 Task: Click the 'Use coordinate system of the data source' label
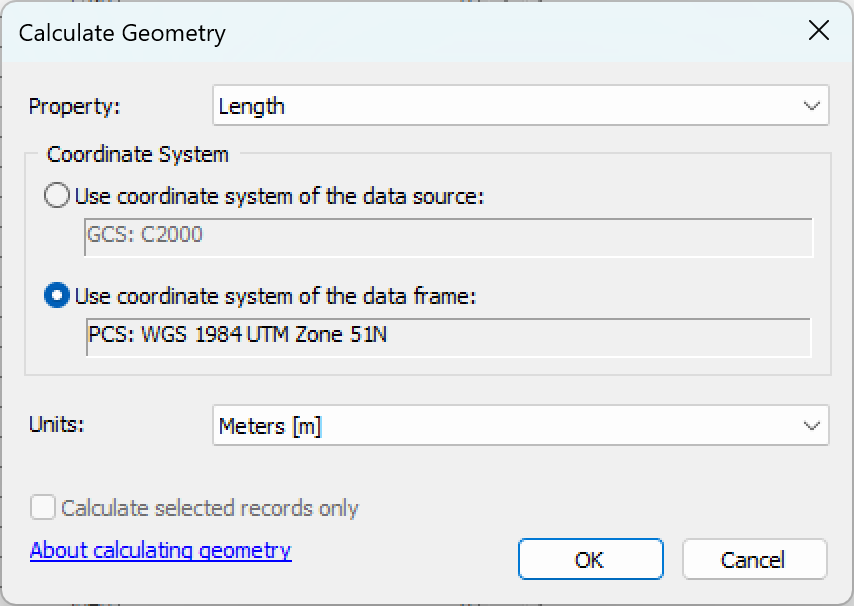[279, 196]
